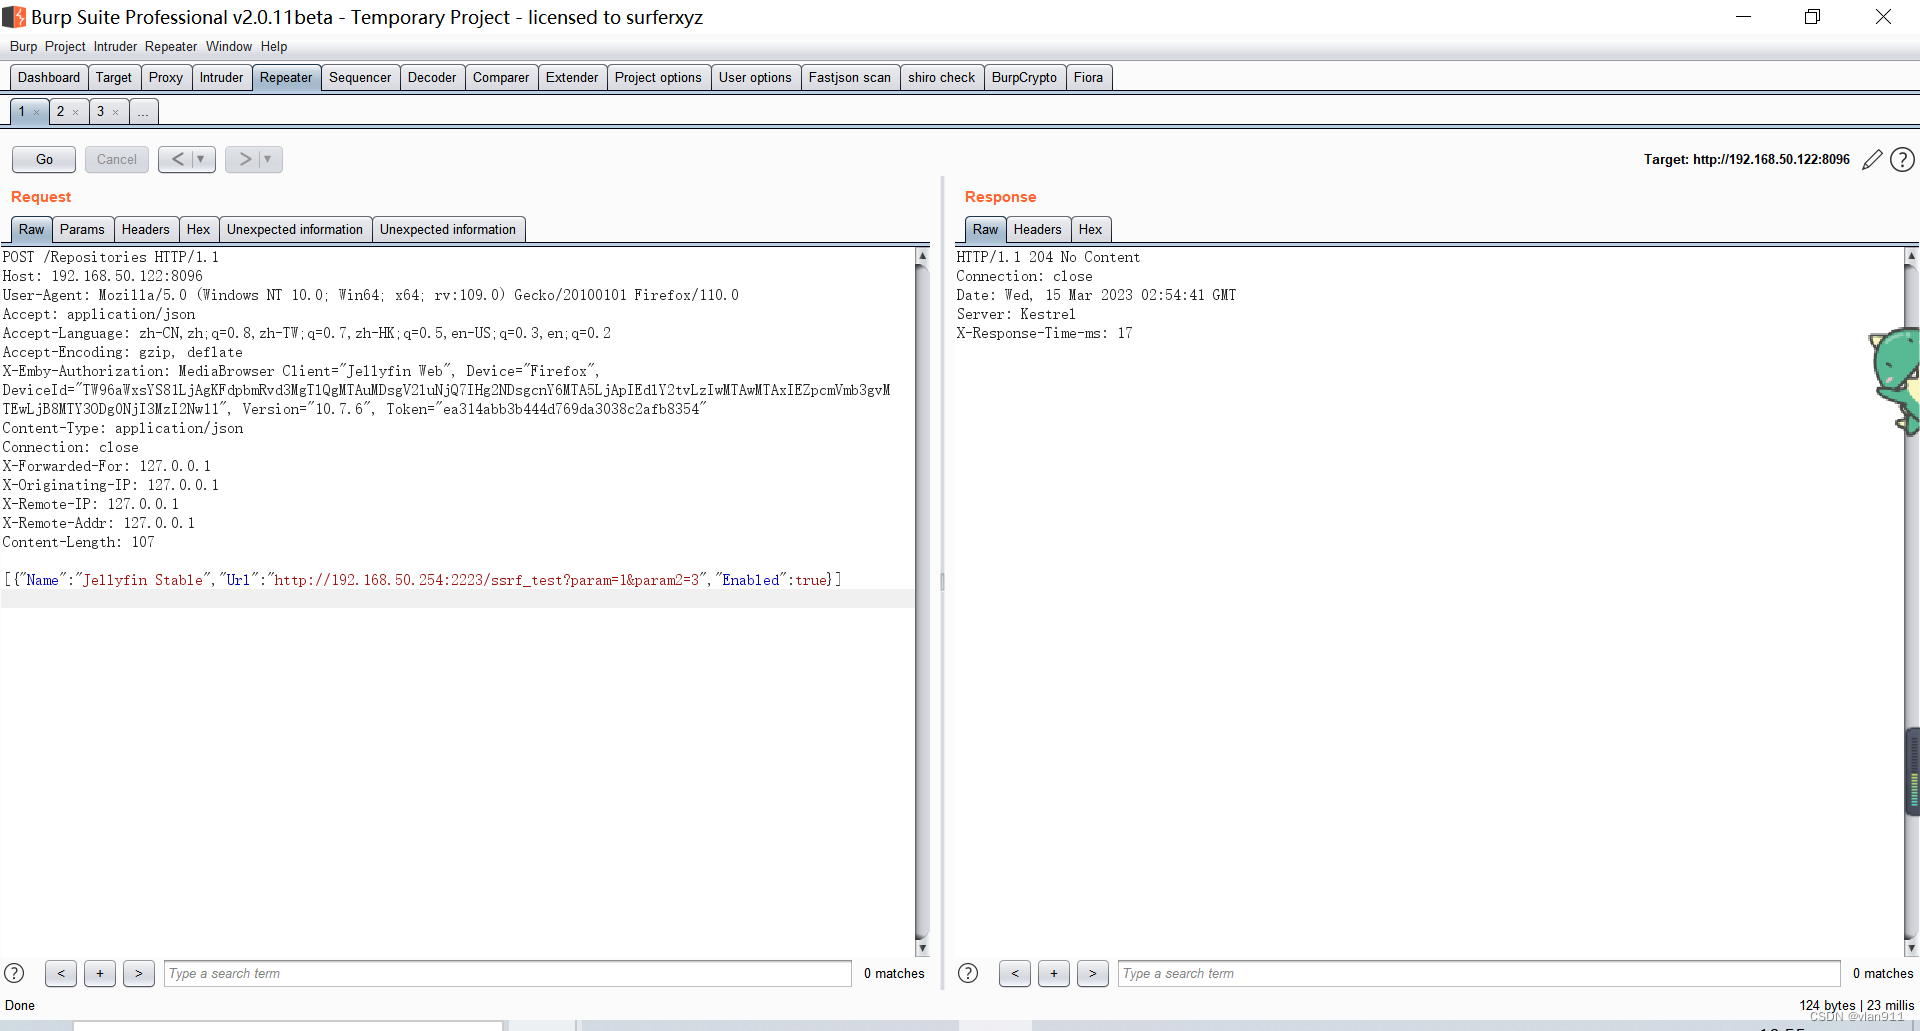Open the Project options tab
1920x1031 pixels.
pyautogui.click(x=658, y=77)
